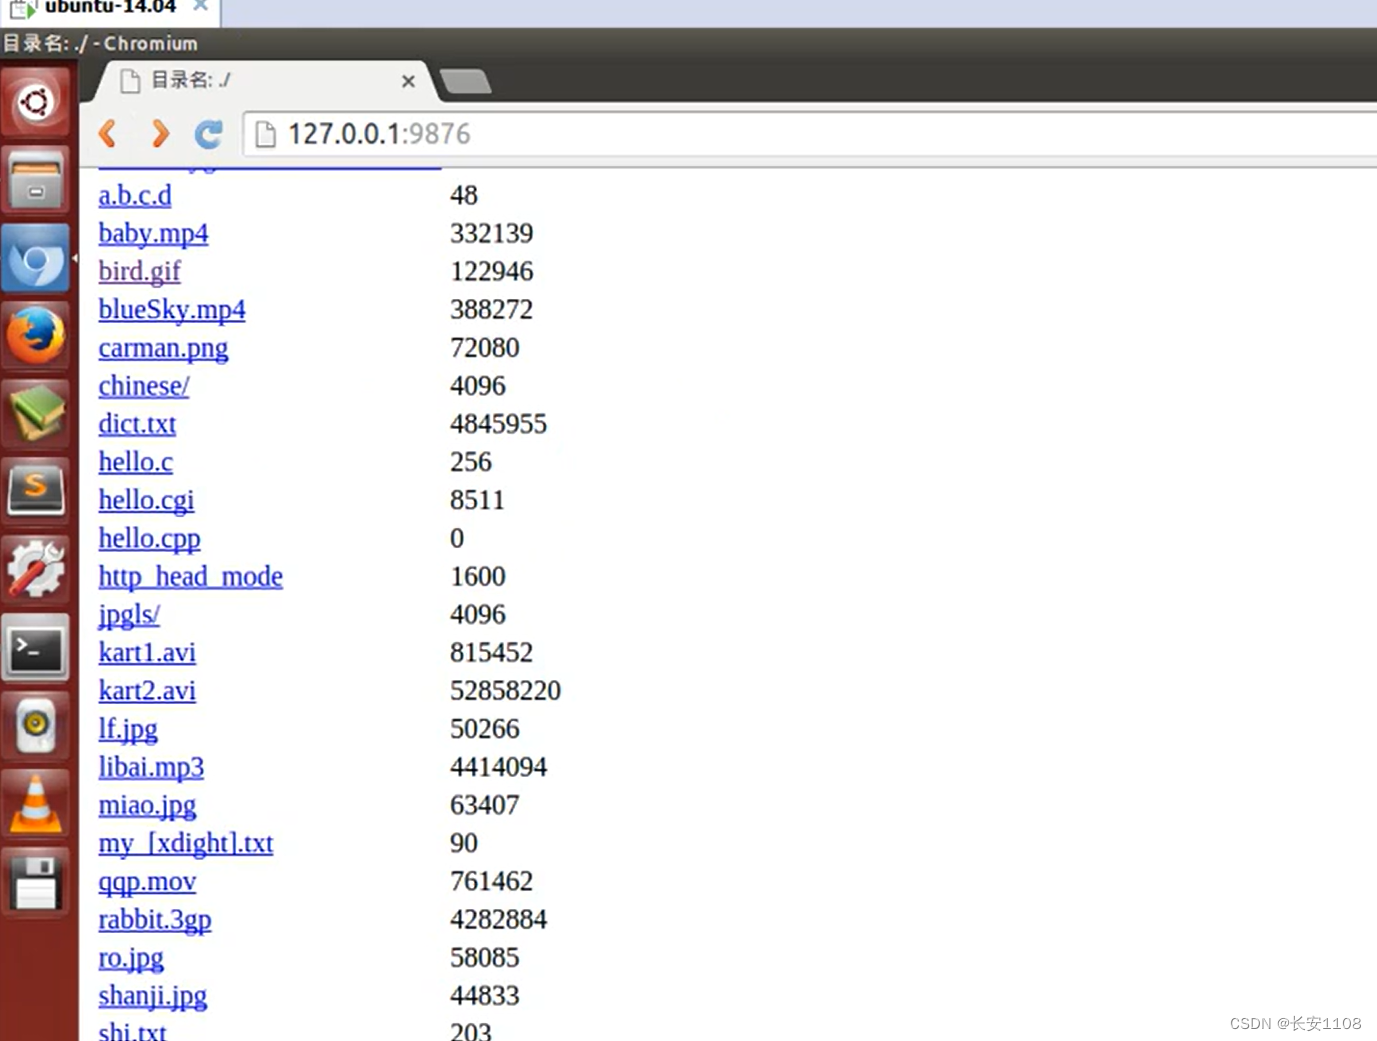1377x1041 pixels.
Task: Open the Files manager from dock
Action: coord(36,180)
